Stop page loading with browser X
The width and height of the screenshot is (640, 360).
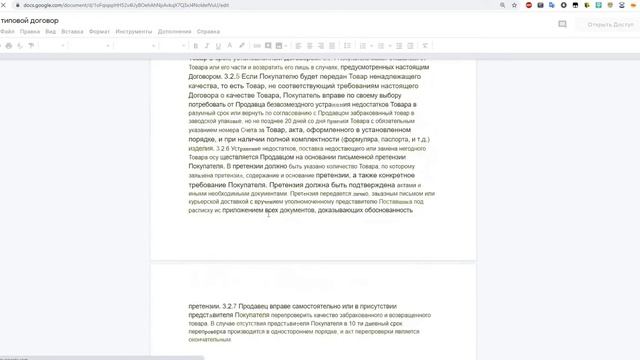tap(4, 5)
